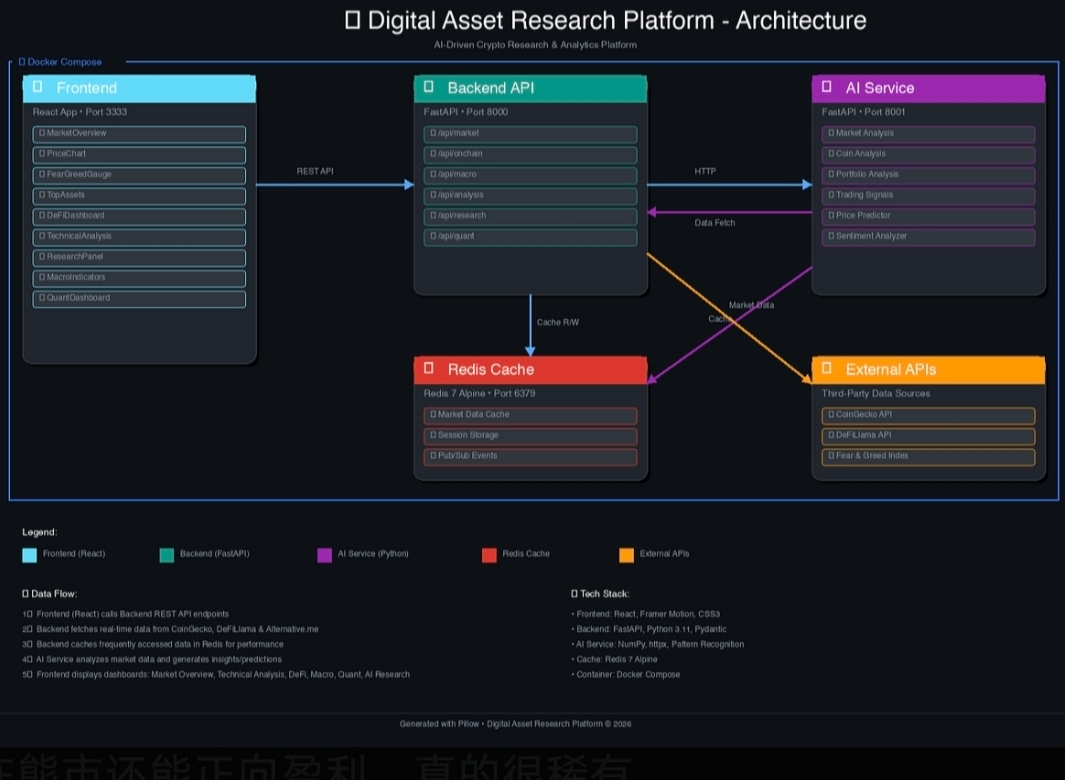Click the External APIs header icon
The width and height of the screenshot is (1065, 780).
[827, 369]
